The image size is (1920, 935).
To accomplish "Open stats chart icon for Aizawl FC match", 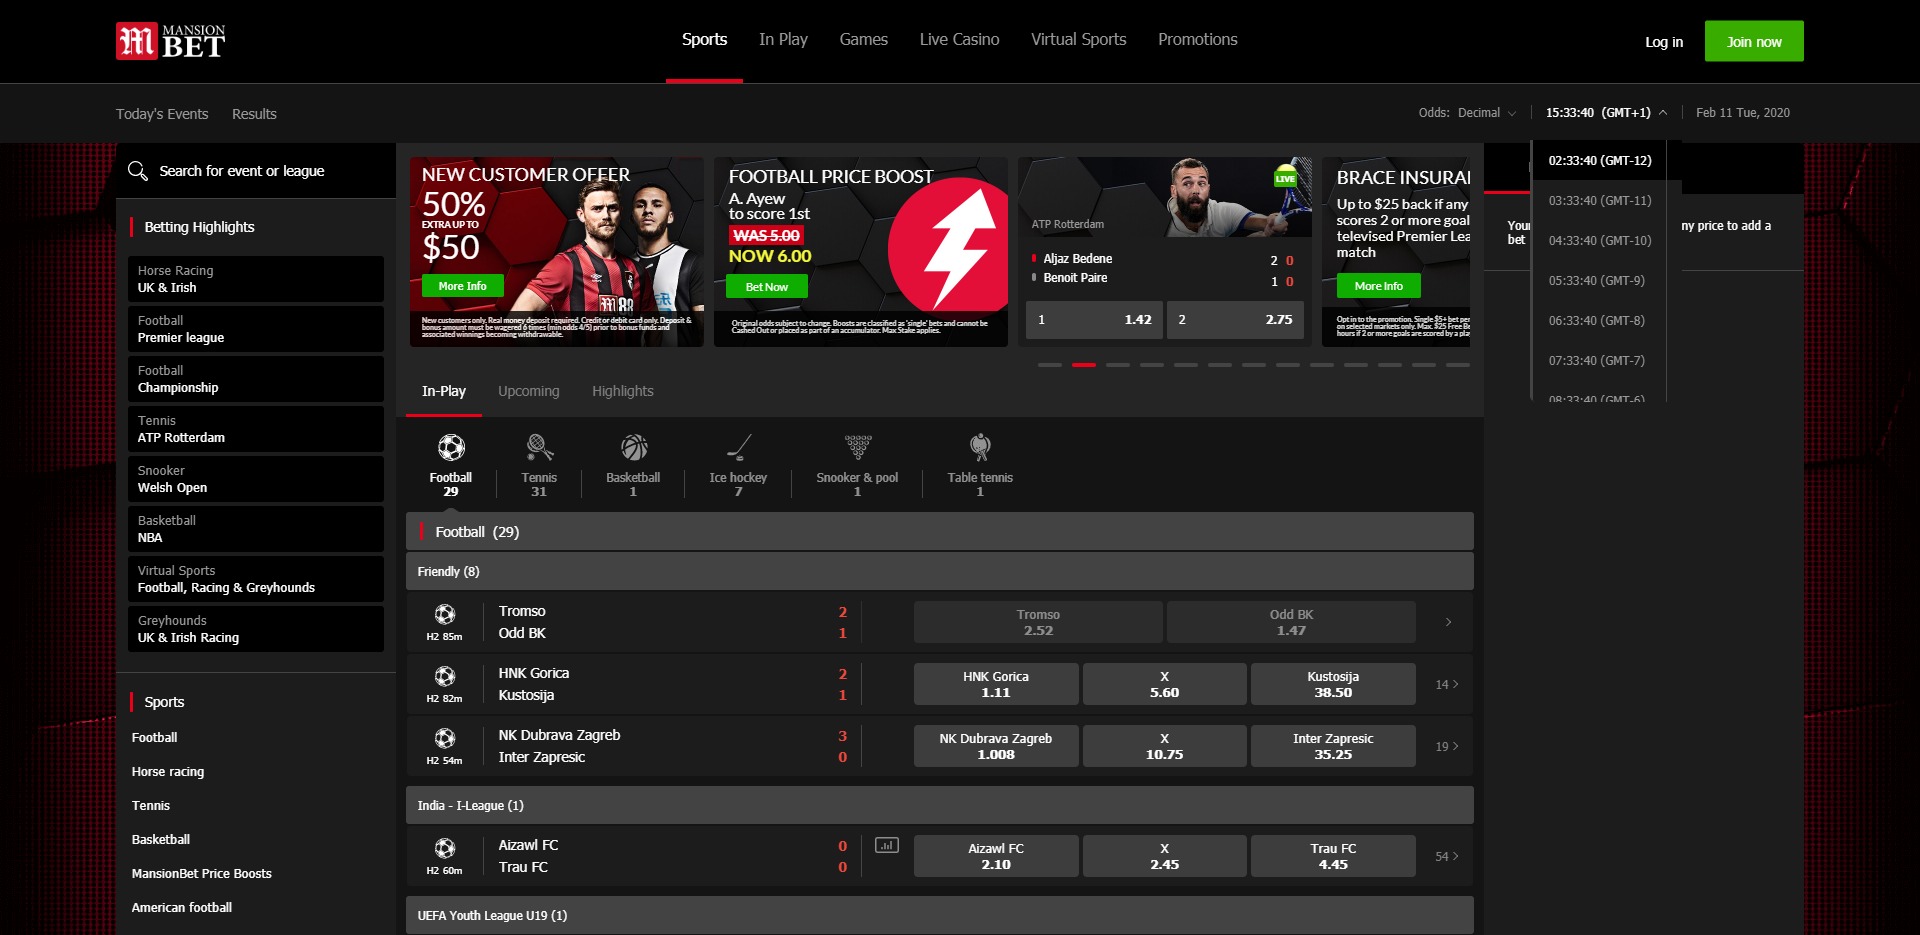I will 886,845.
